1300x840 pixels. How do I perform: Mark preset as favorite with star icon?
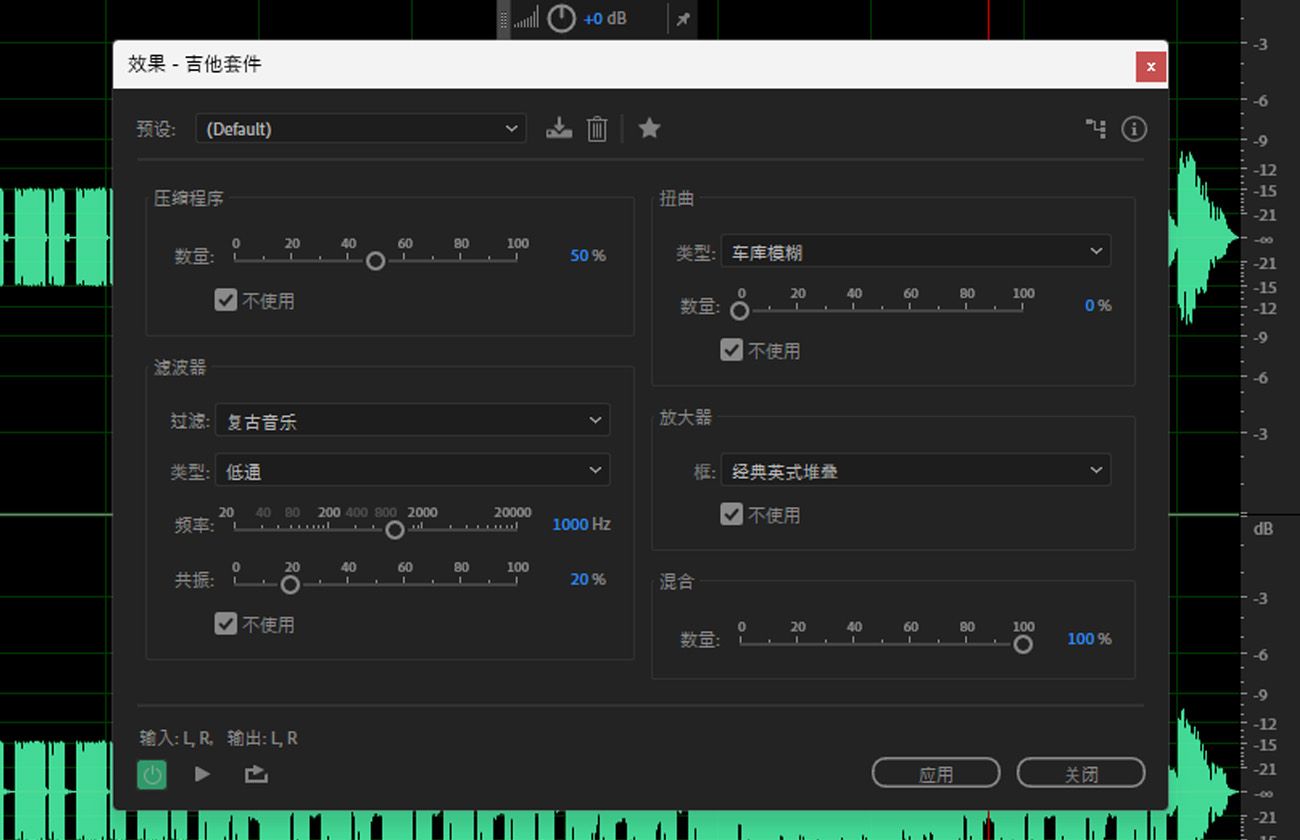(649, 128)
